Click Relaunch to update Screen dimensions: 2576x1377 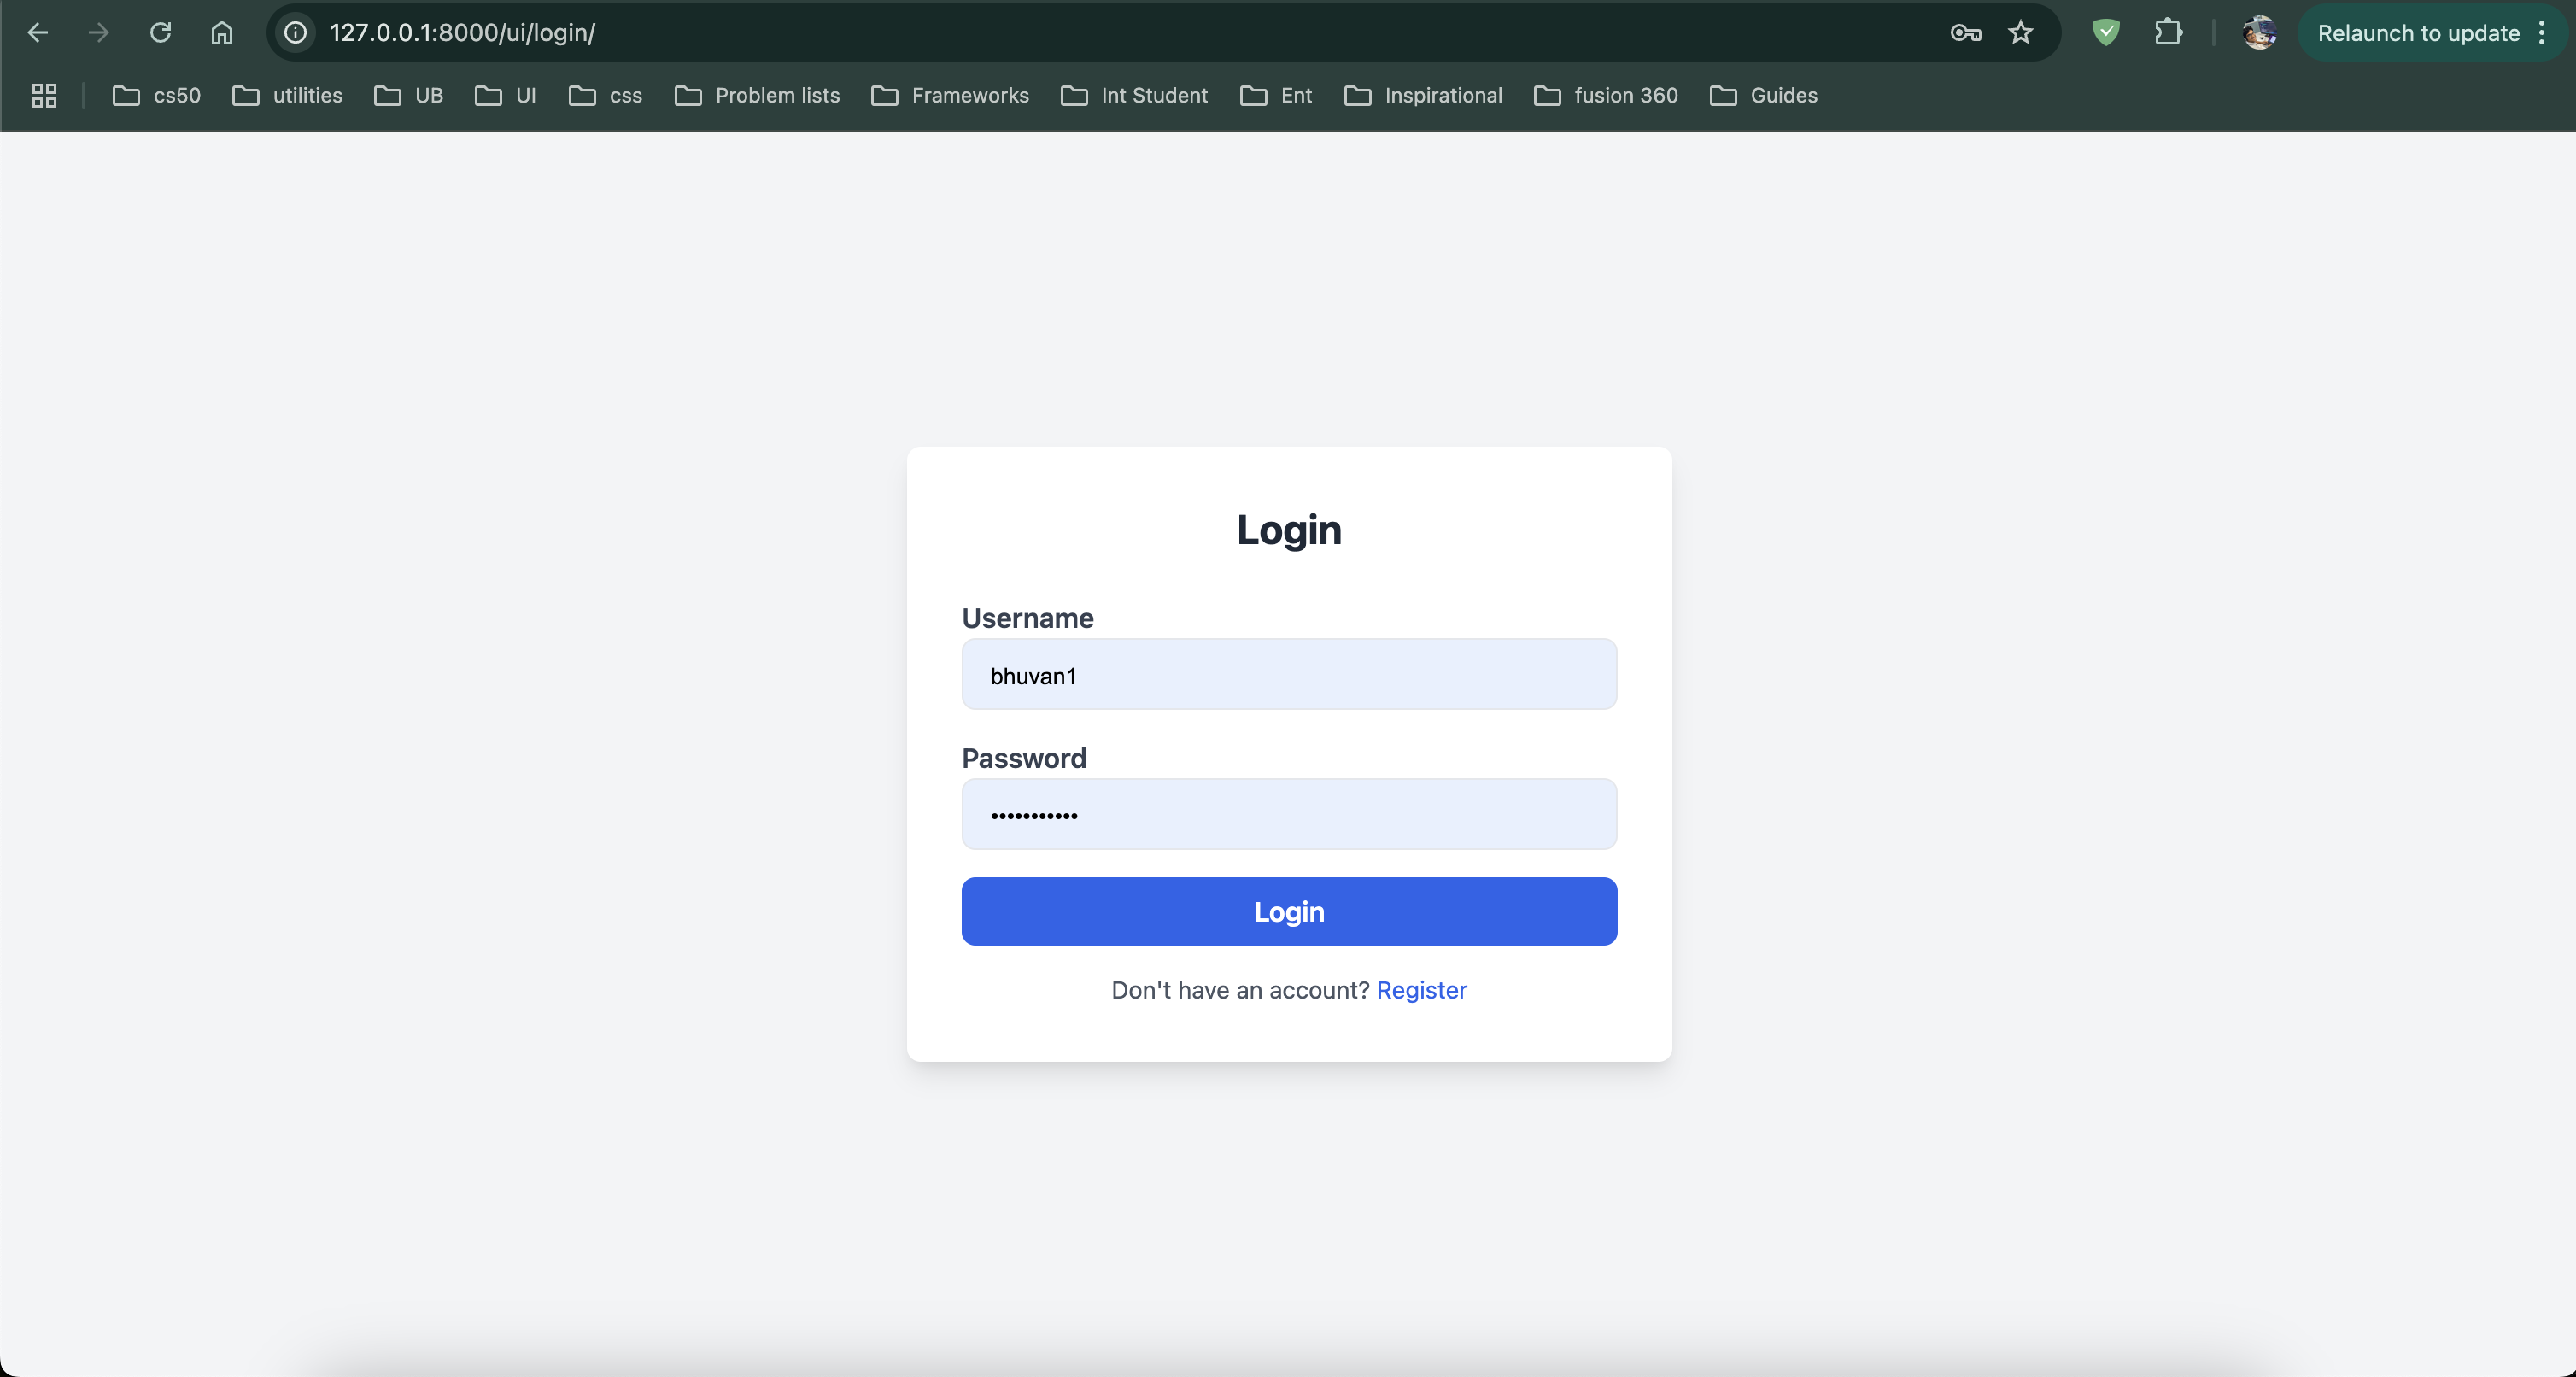point(2418,33)
